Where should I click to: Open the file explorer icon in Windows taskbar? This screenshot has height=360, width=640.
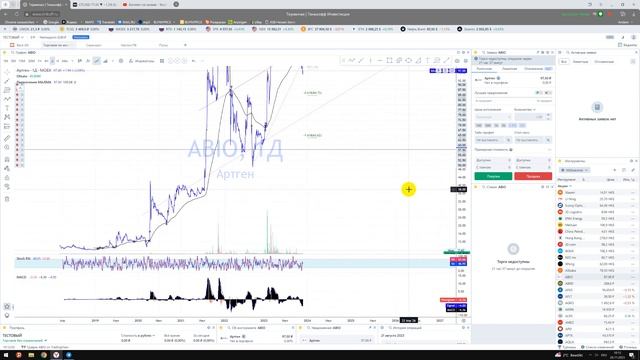(x=31, y=355)
